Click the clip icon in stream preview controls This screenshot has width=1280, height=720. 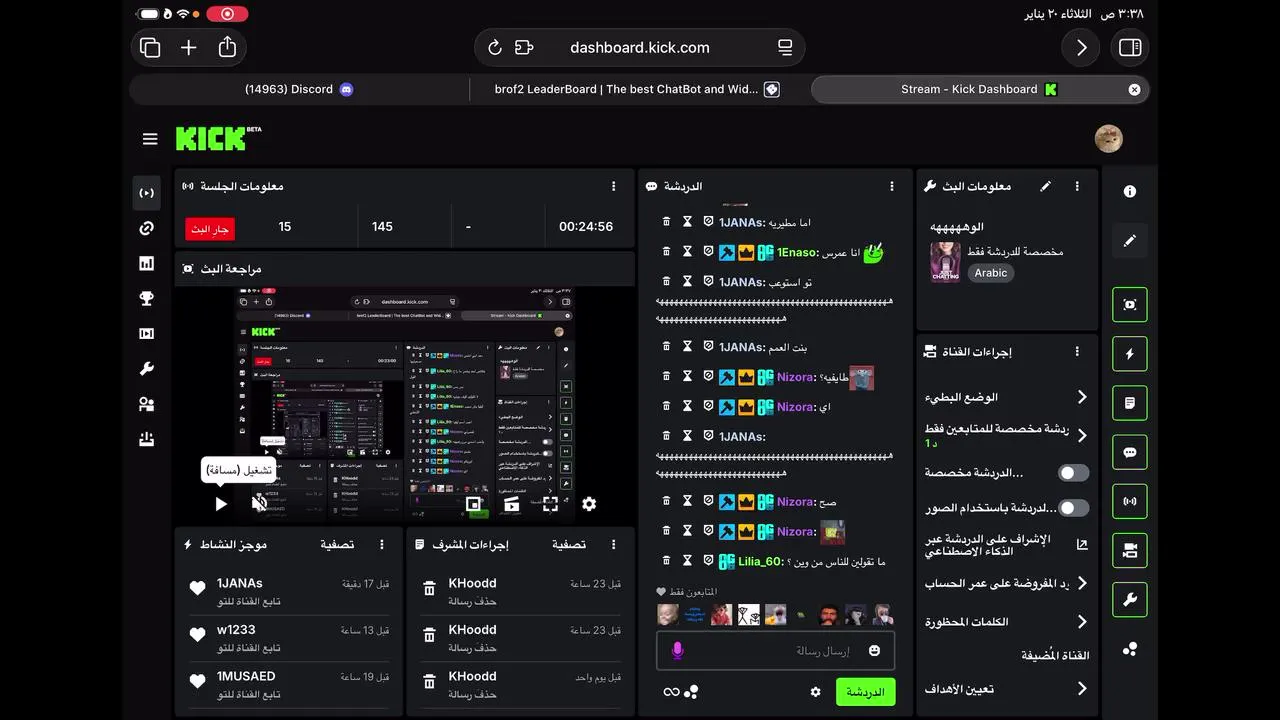[x=512, y=504]
